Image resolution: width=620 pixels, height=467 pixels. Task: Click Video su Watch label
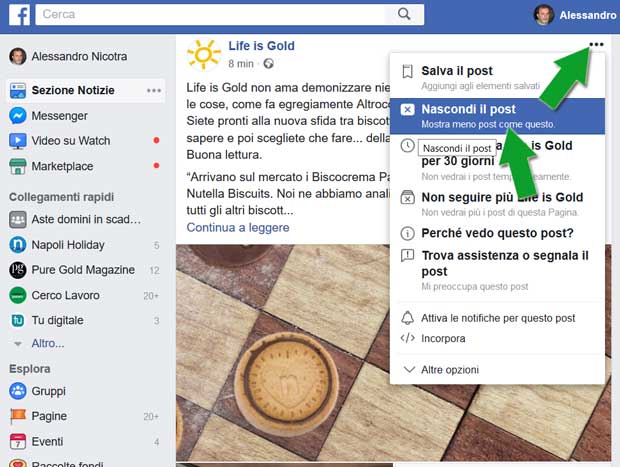(71, 141)
